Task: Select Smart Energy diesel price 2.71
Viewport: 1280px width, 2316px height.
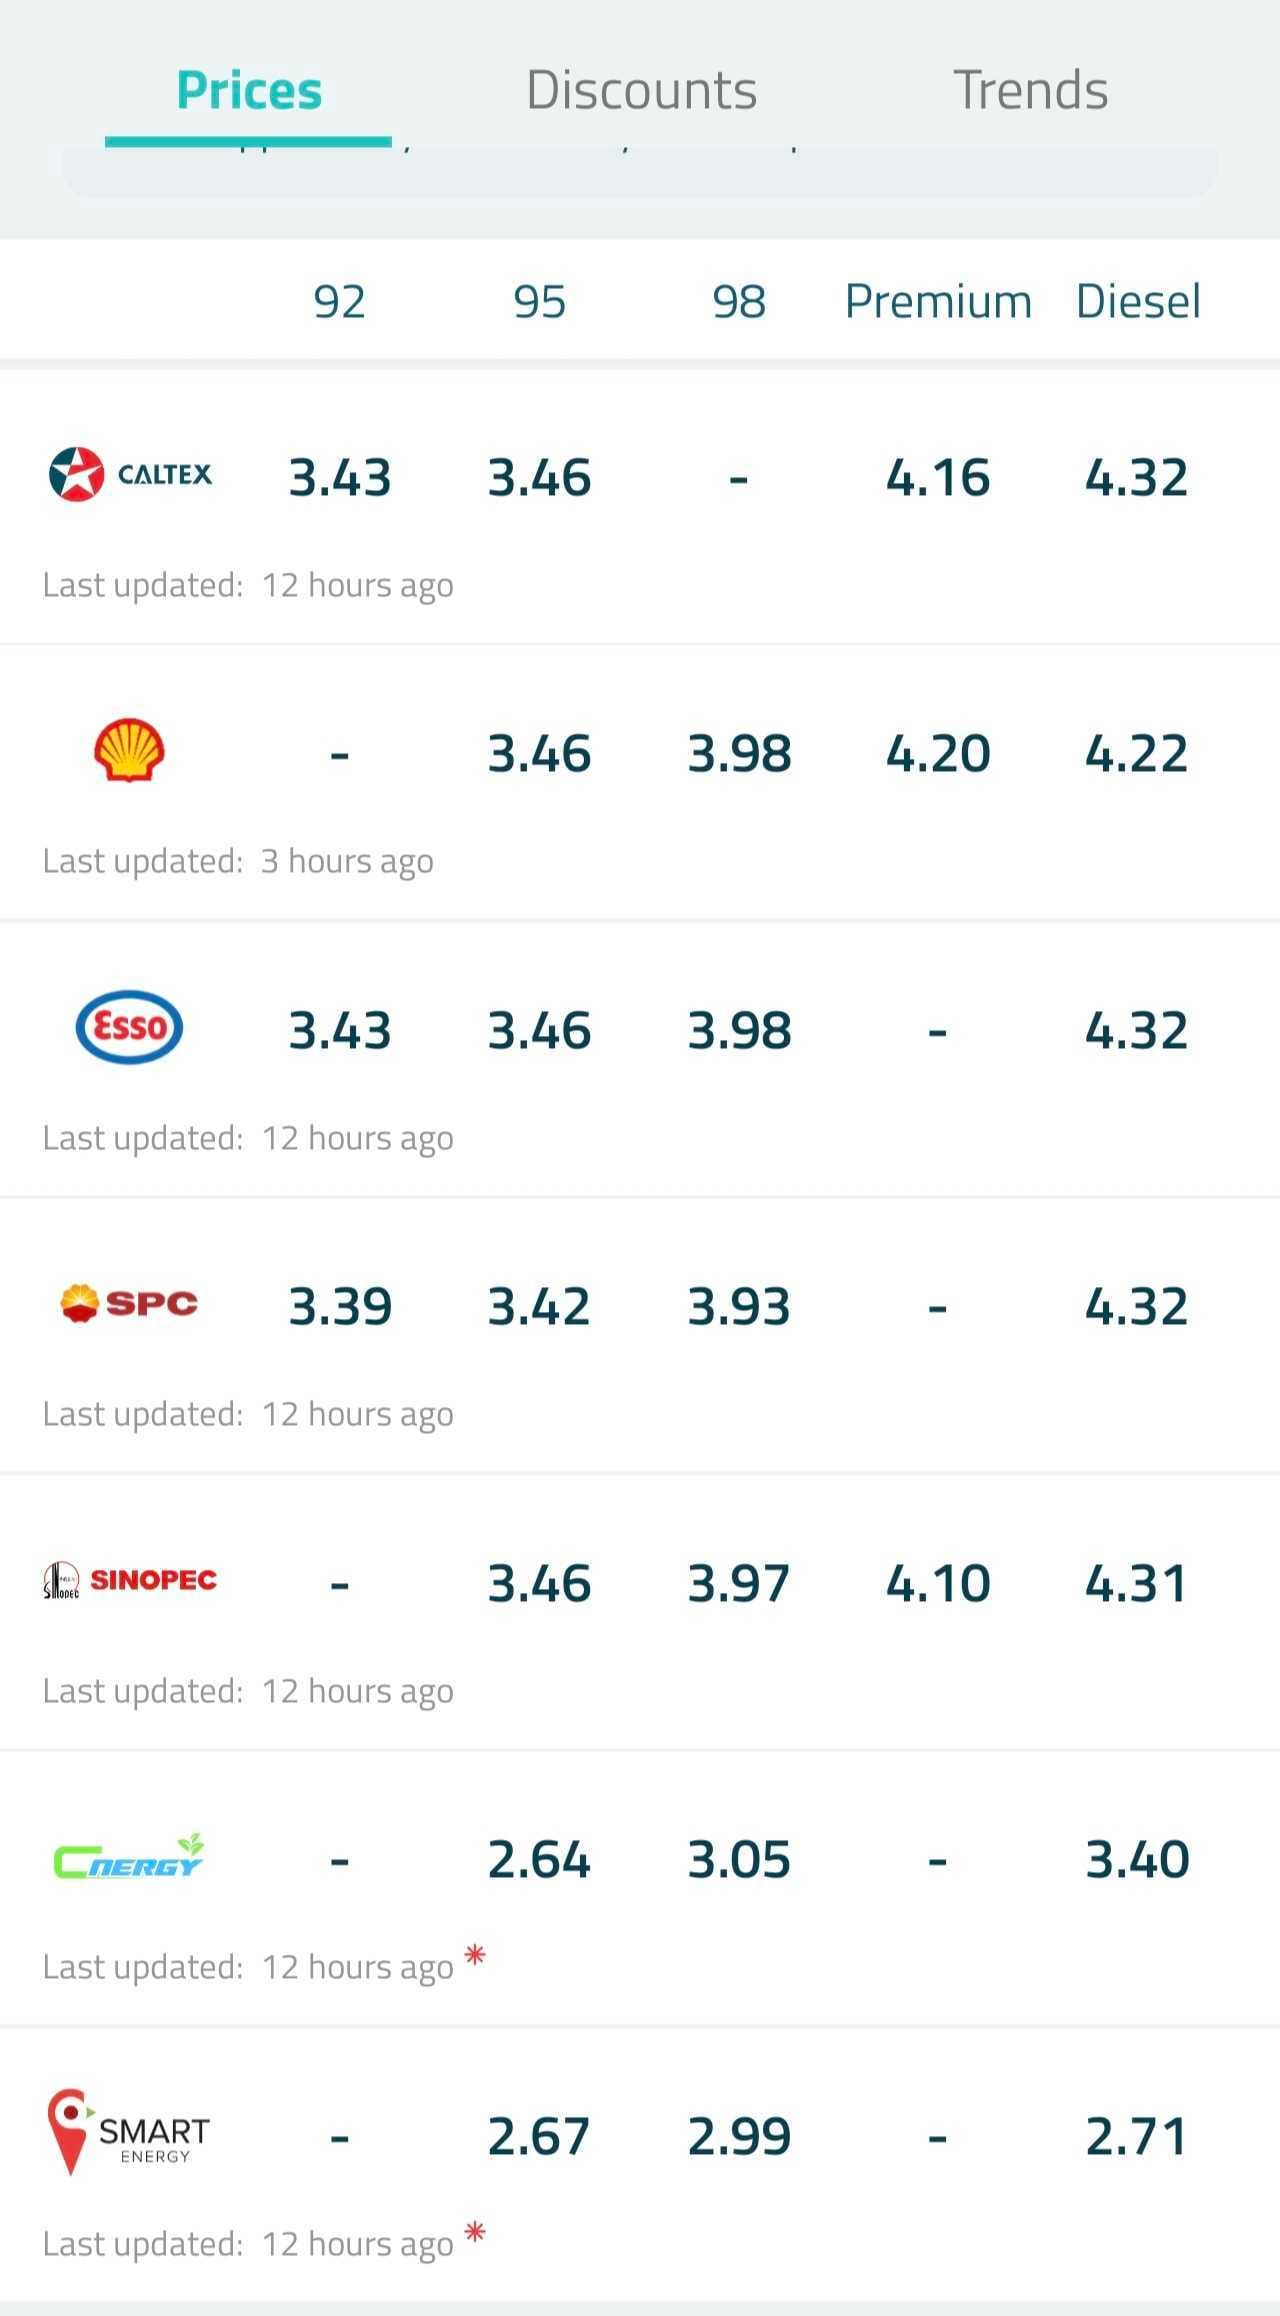Action: 1138,2137
